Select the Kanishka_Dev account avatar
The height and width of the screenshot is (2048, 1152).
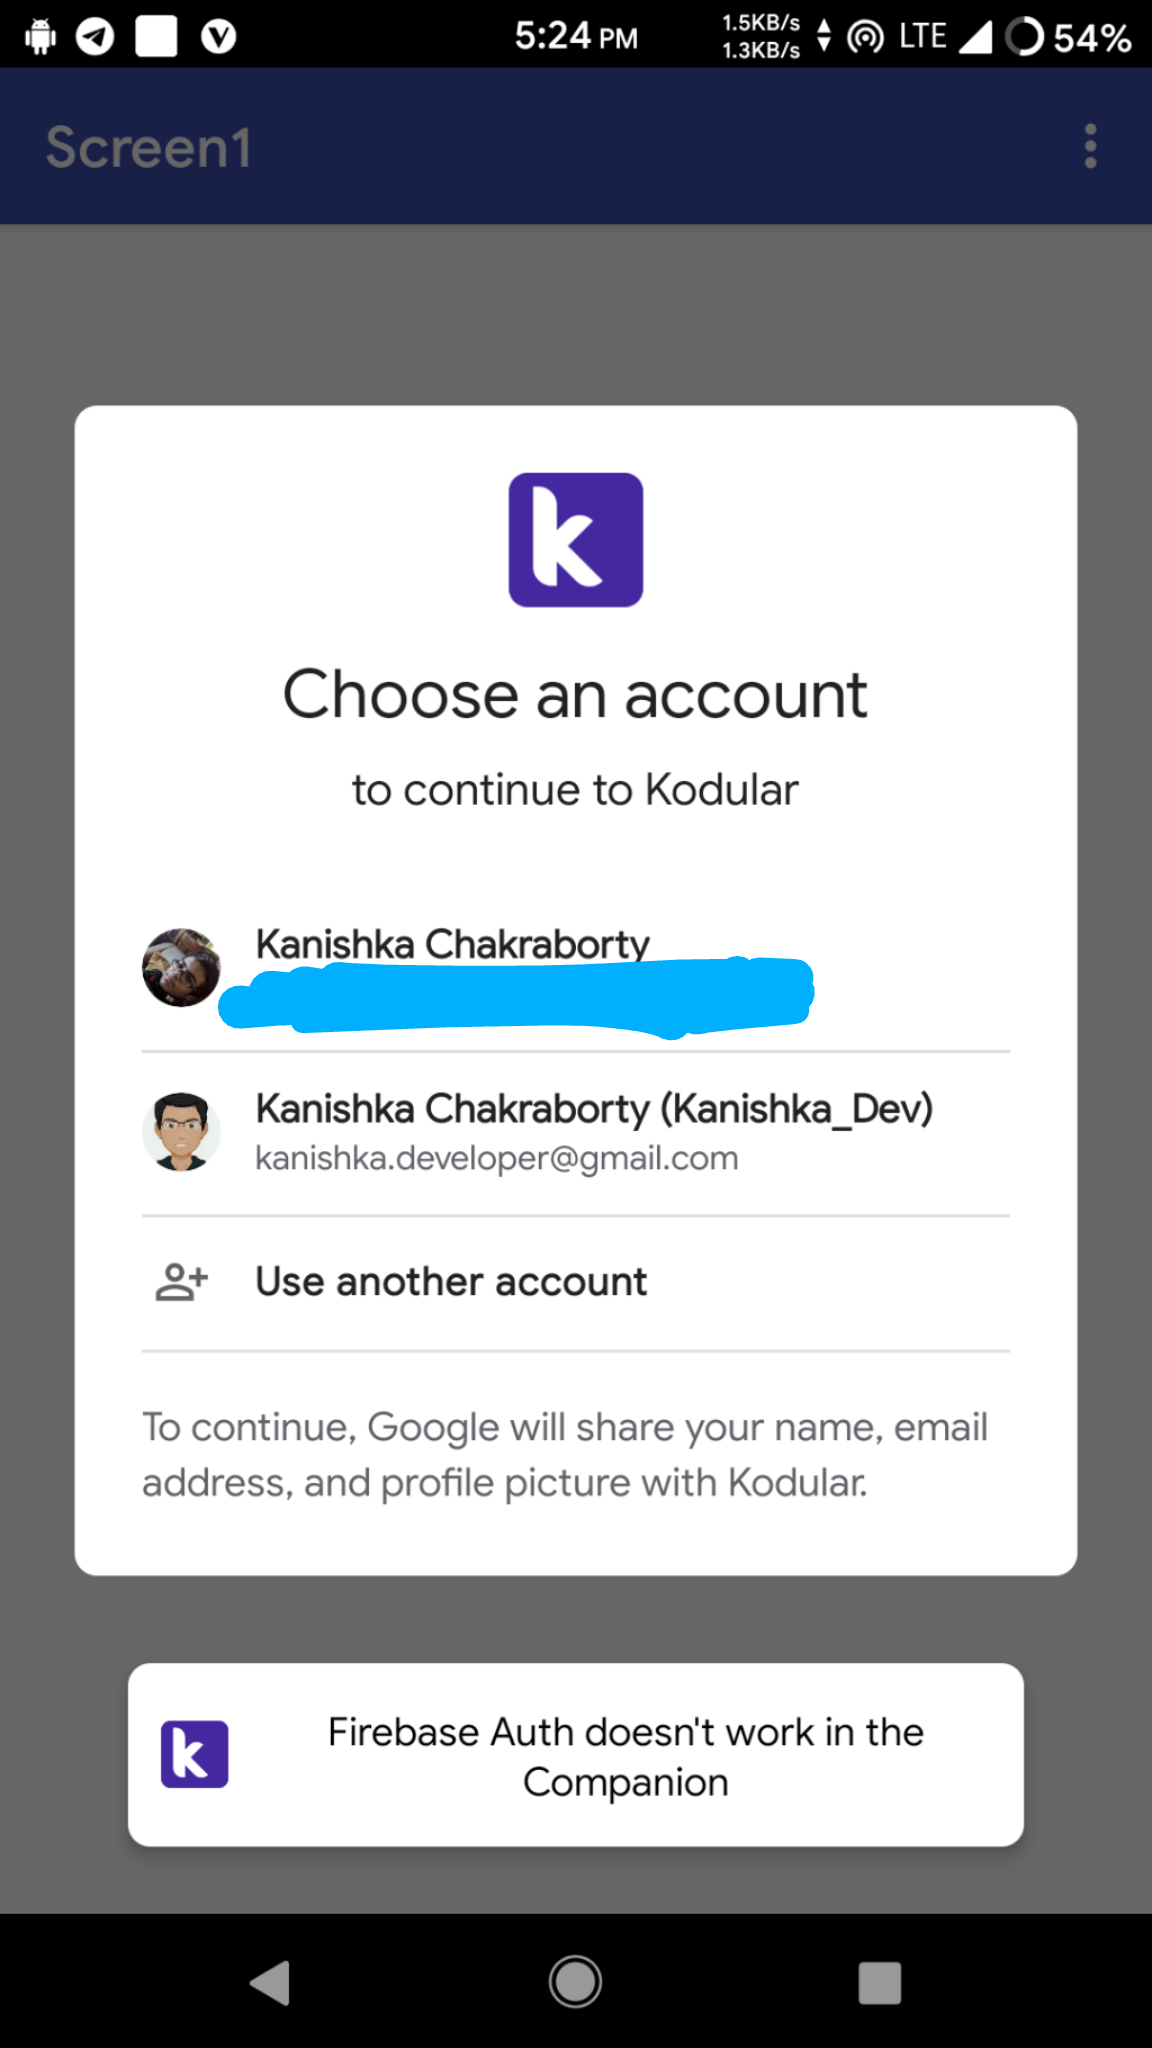point(181,1132)
